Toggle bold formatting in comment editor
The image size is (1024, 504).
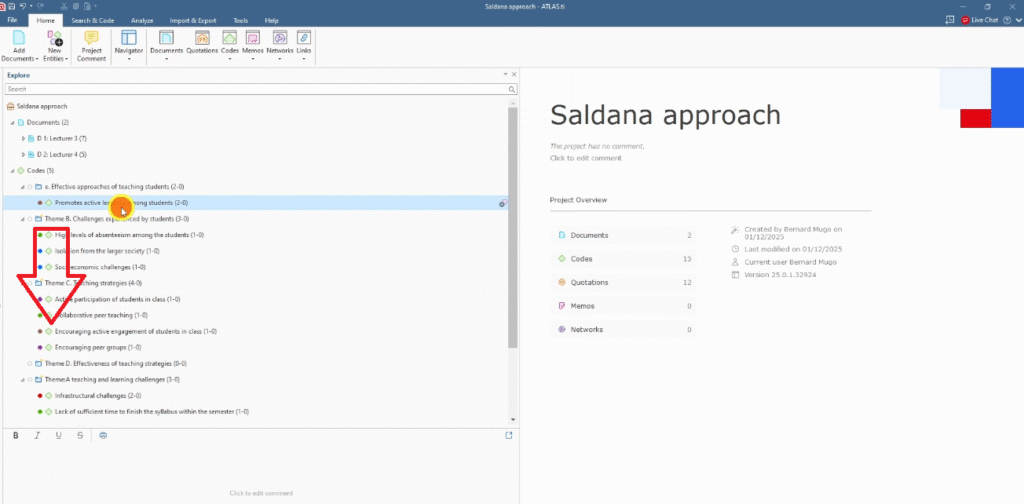click(15, 435)
